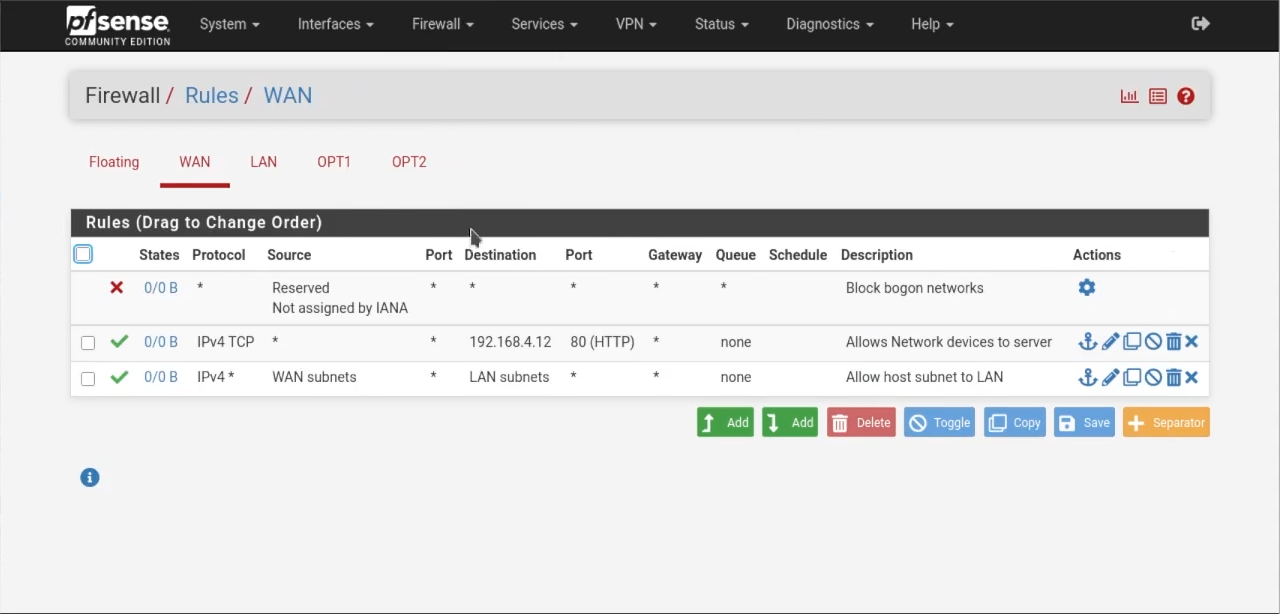Expand the Diagnostics dropdown menu
1280x614 pixels.
click(x=829, y=24)
